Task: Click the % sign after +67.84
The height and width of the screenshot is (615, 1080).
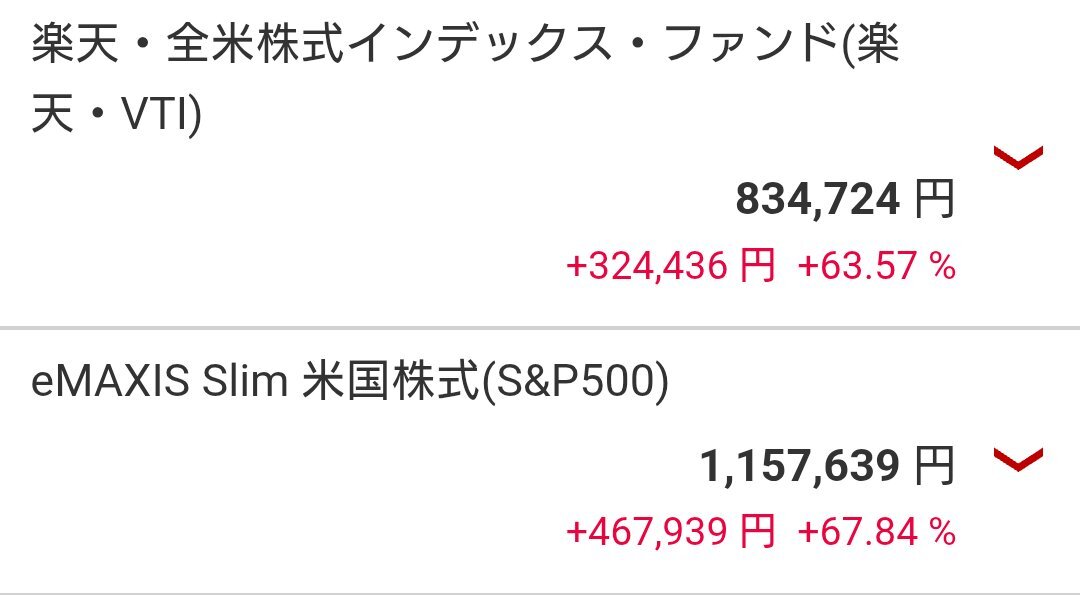Action: [943, 532]
